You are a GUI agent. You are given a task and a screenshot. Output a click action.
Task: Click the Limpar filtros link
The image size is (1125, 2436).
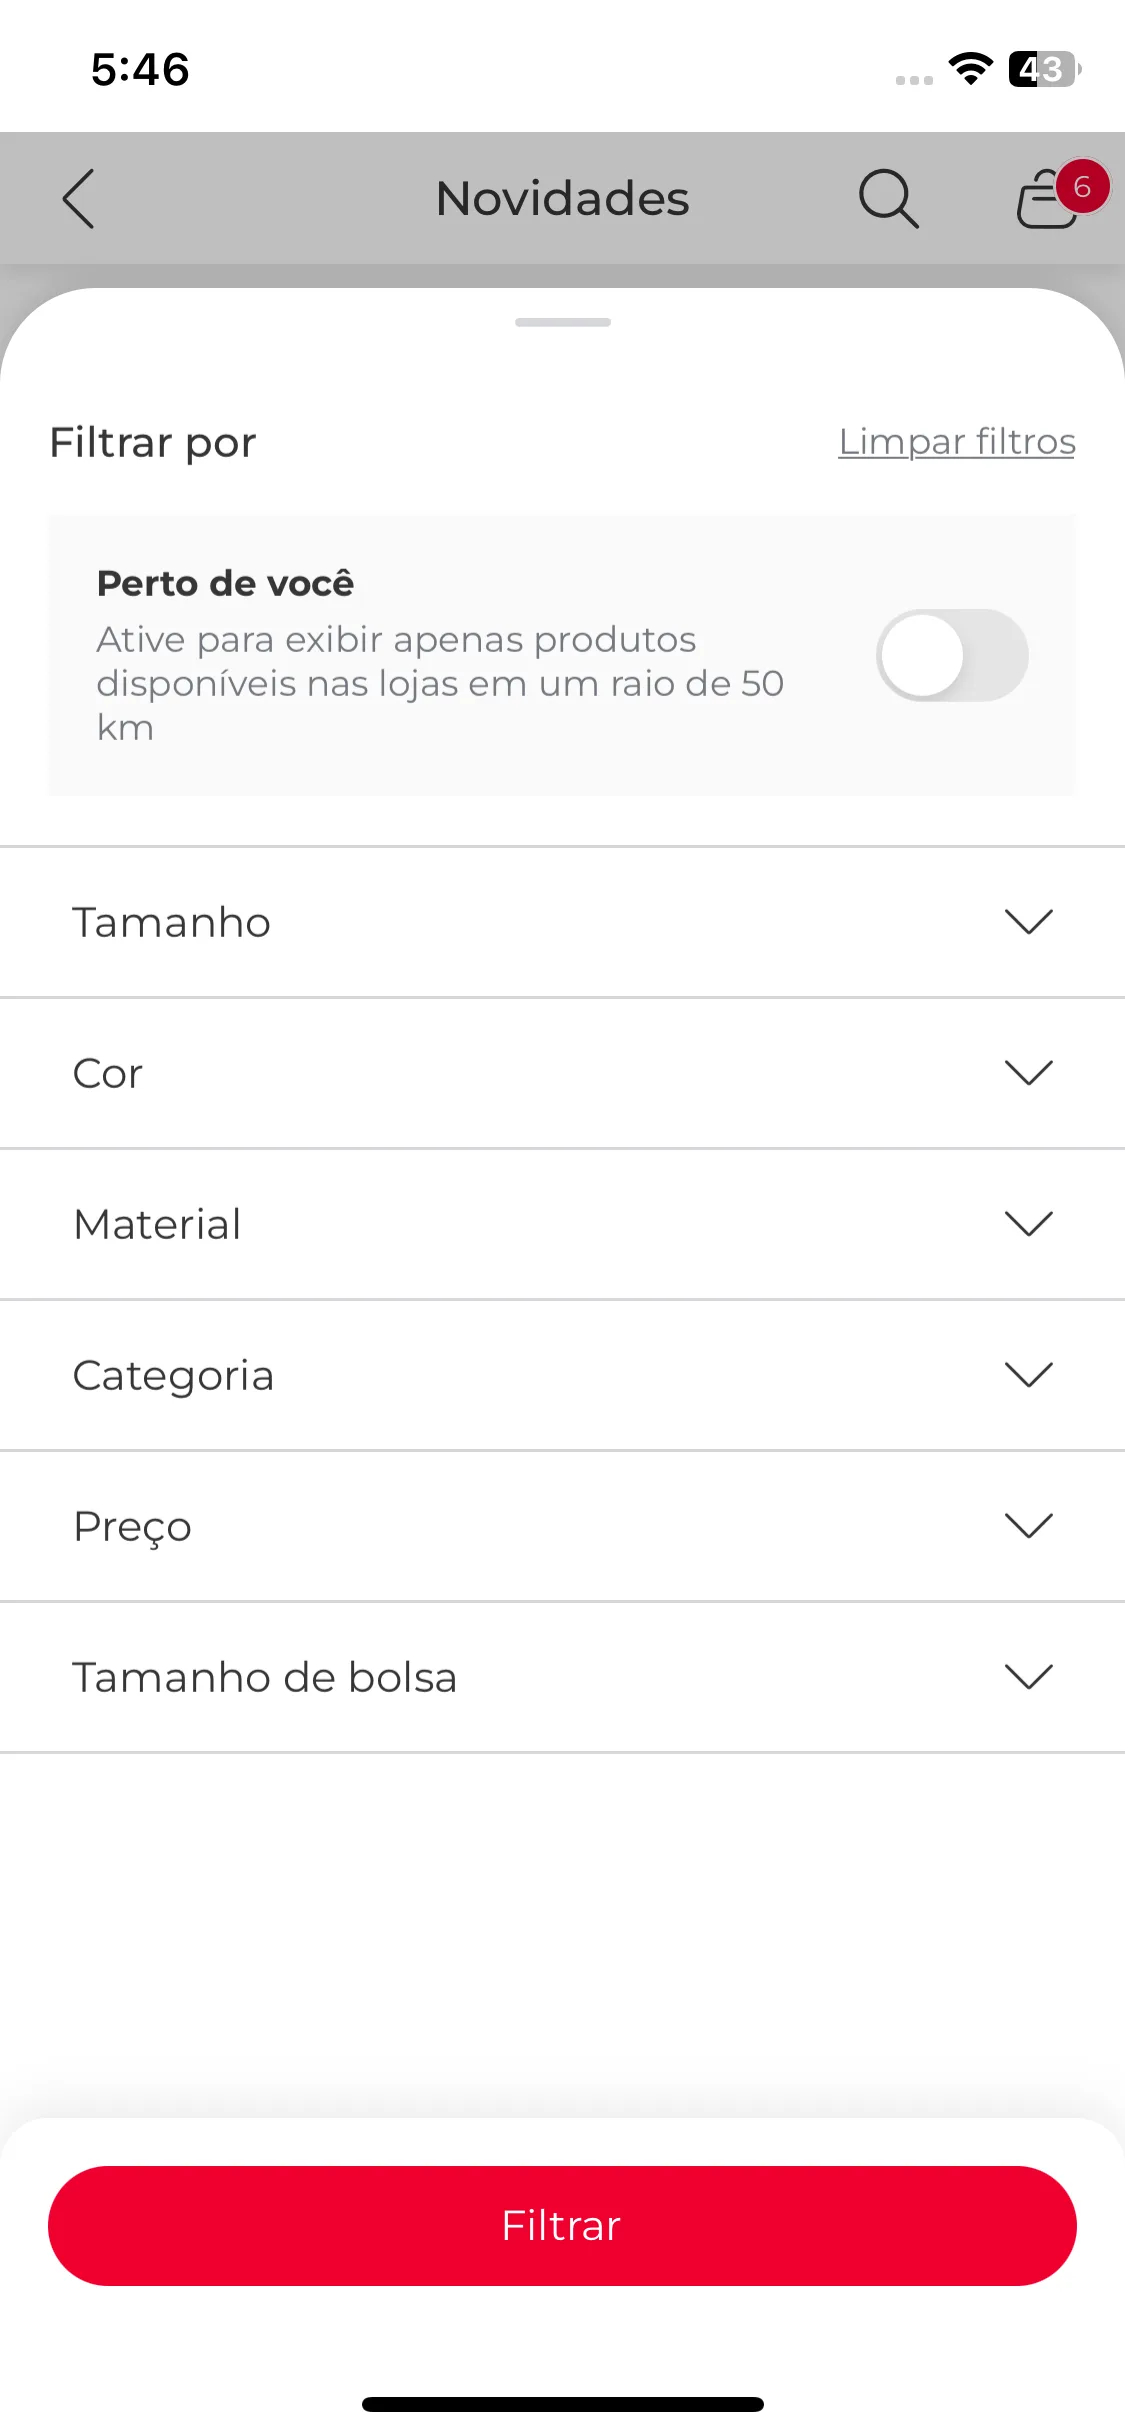click(957, 442)
